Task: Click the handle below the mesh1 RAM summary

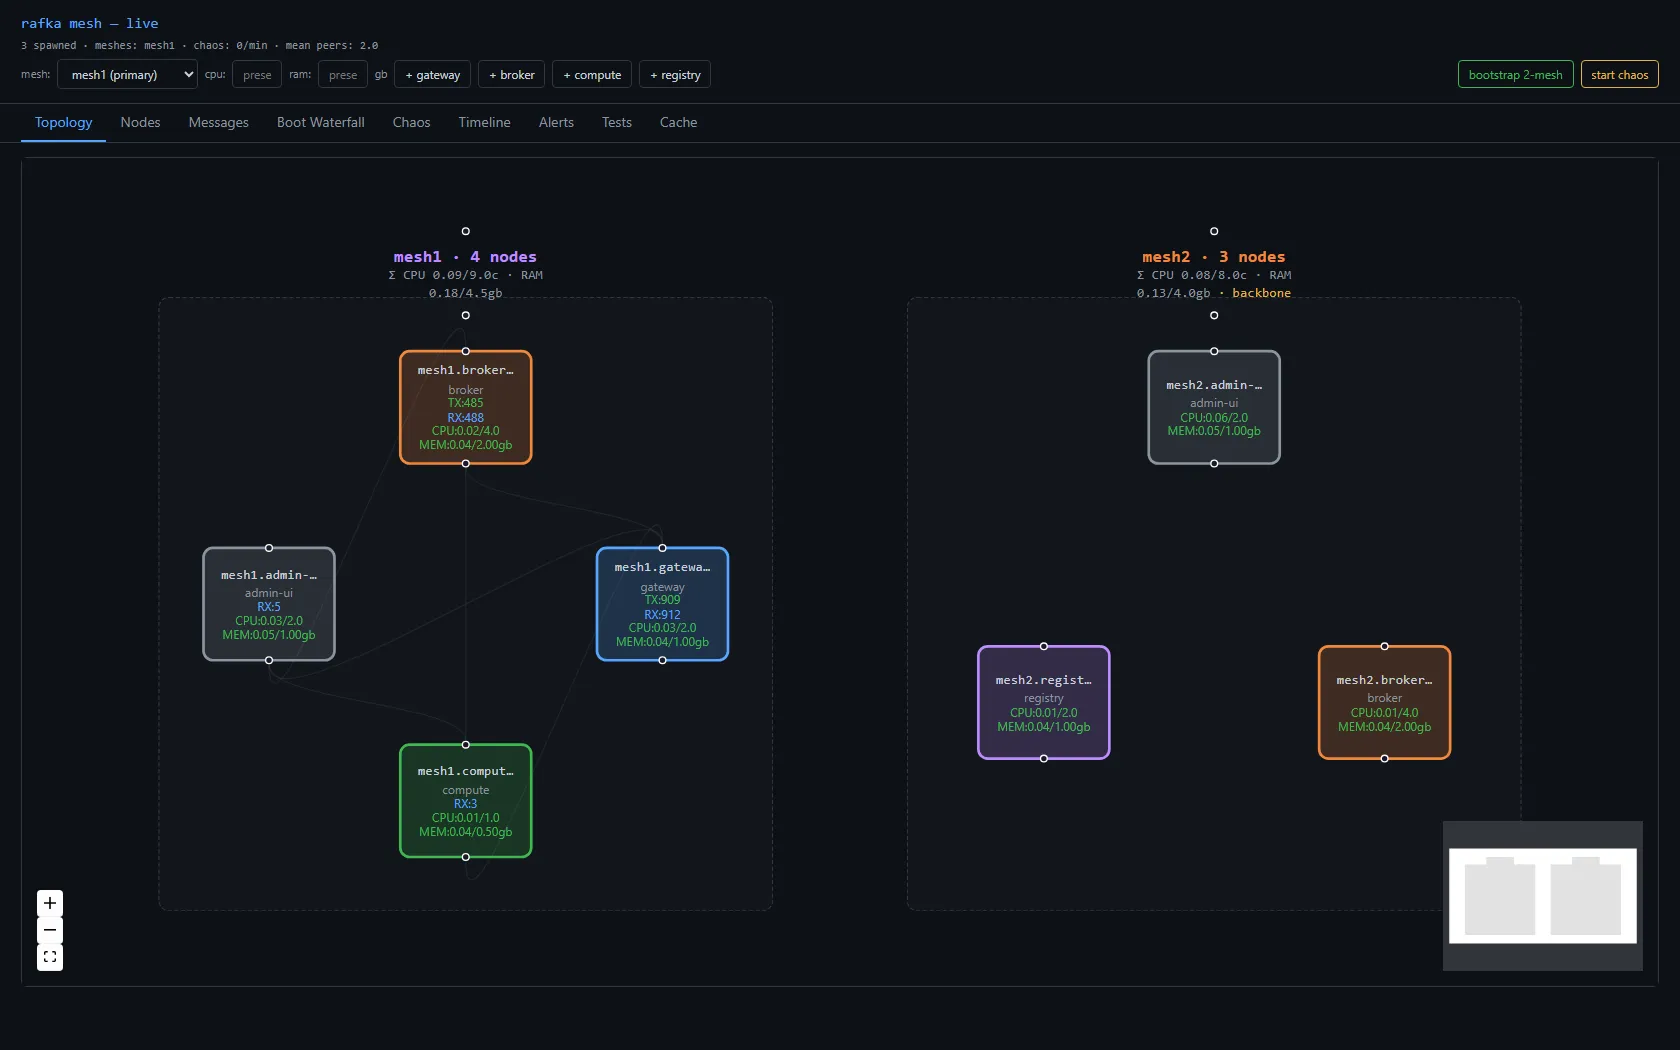Action: [465, 315]
